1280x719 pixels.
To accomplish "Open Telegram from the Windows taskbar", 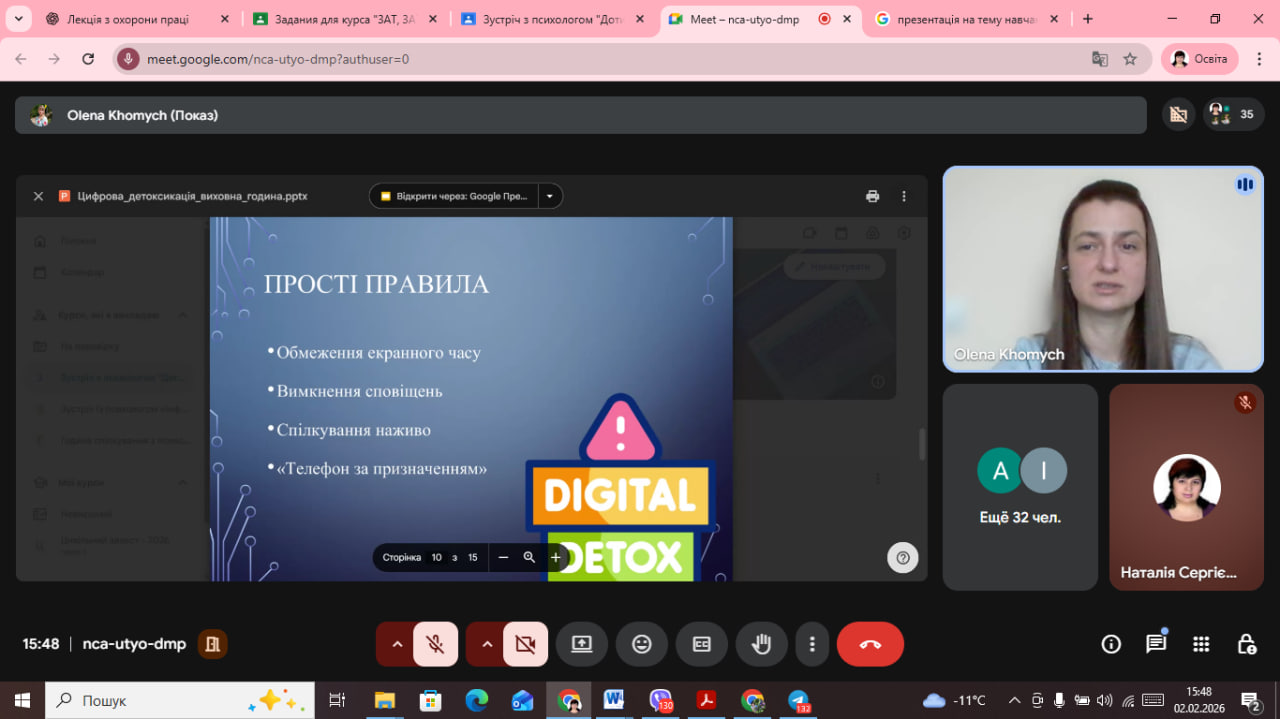I will (x=798, y=700).
